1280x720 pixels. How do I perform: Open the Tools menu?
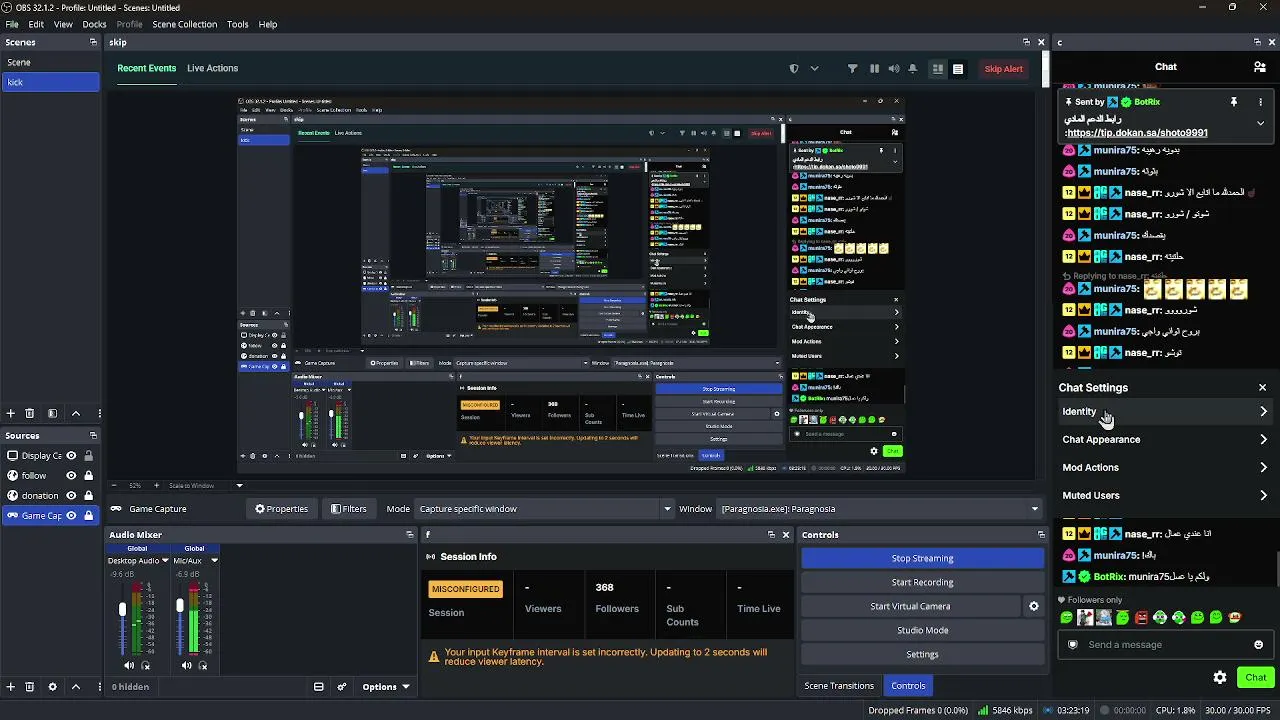pyautogui.click(x=238, y=24)
